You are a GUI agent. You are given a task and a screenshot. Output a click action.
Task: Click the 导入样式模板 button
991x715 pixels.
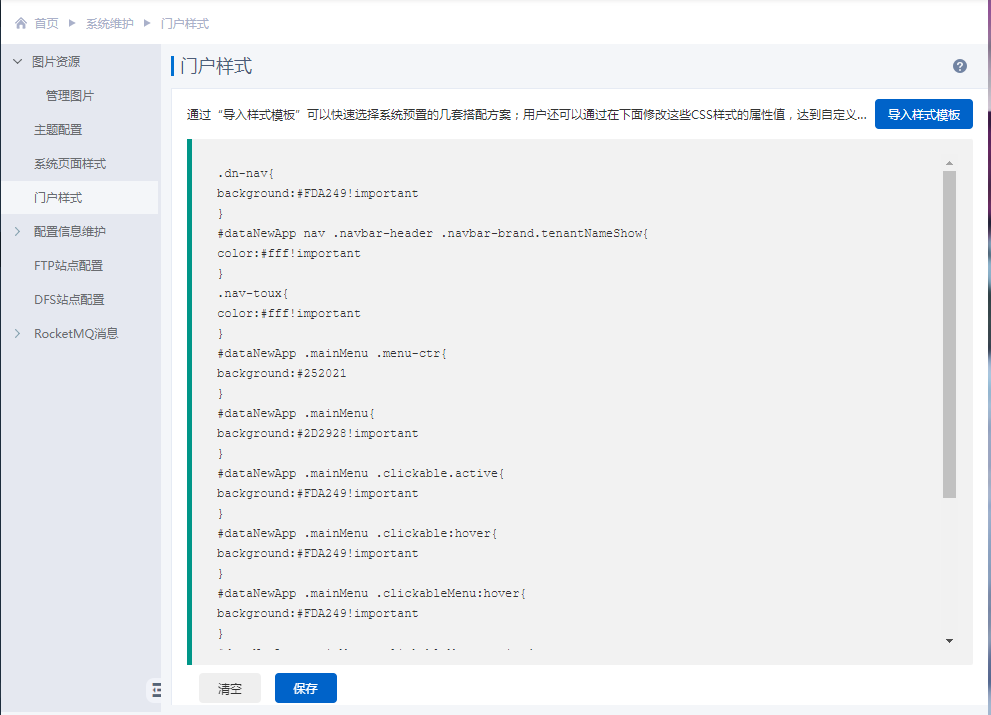point(923,114)
